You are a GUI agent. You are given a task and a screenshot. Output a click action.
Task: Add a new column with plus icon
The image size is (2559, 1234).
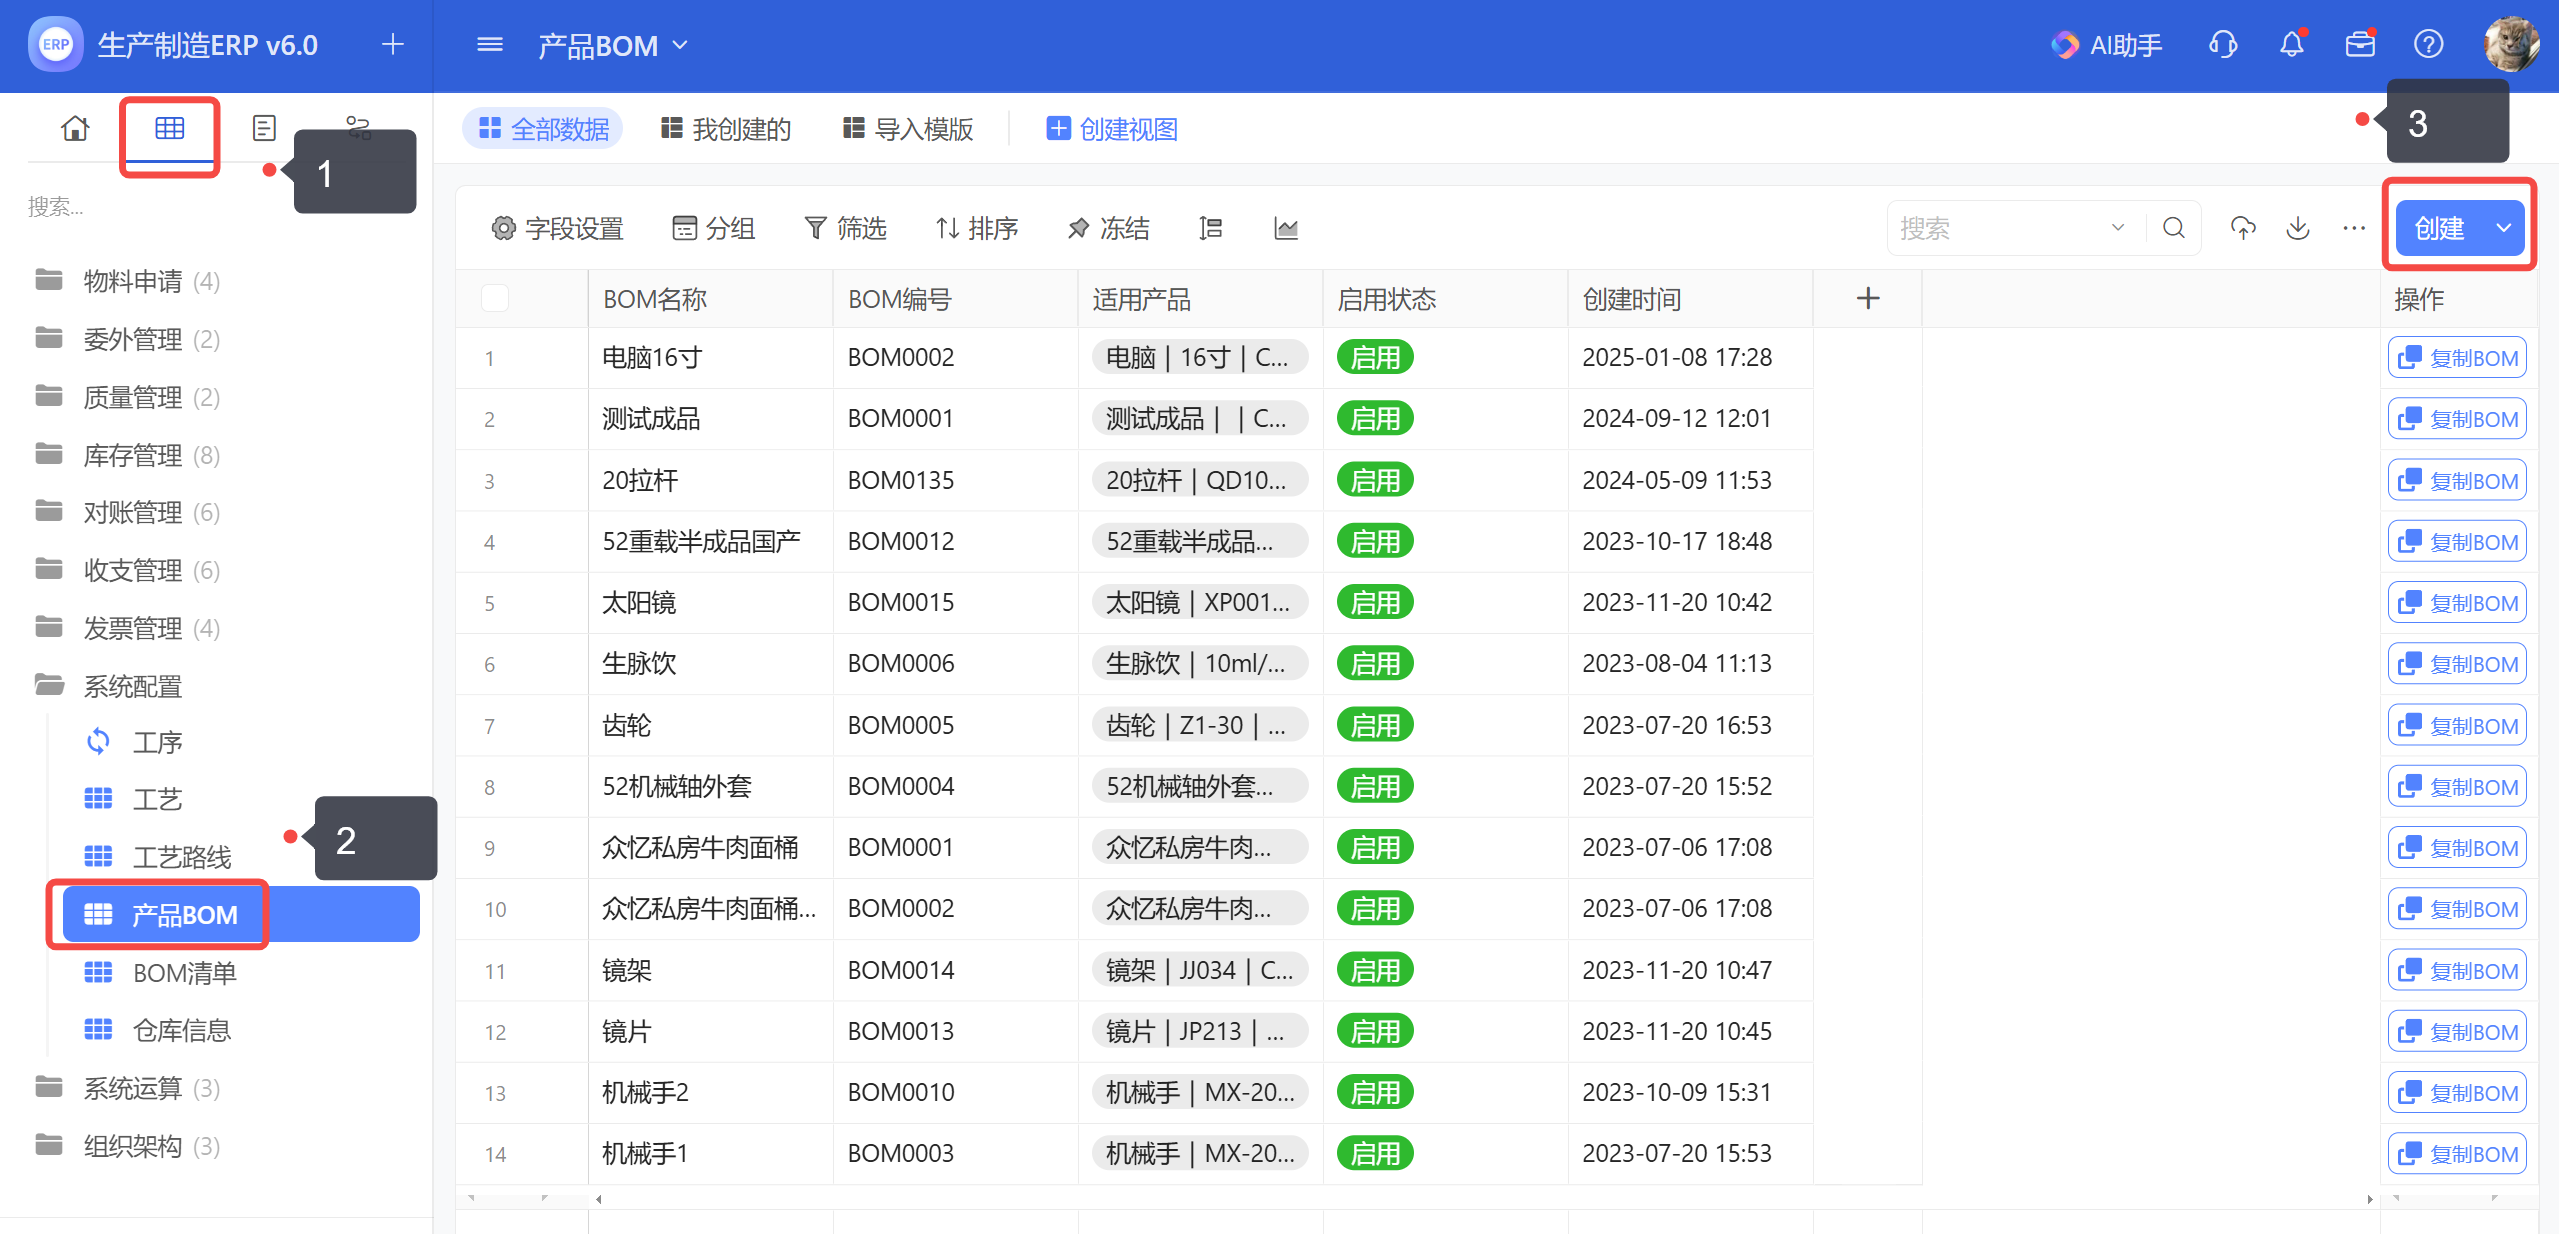click(1868, 298)
